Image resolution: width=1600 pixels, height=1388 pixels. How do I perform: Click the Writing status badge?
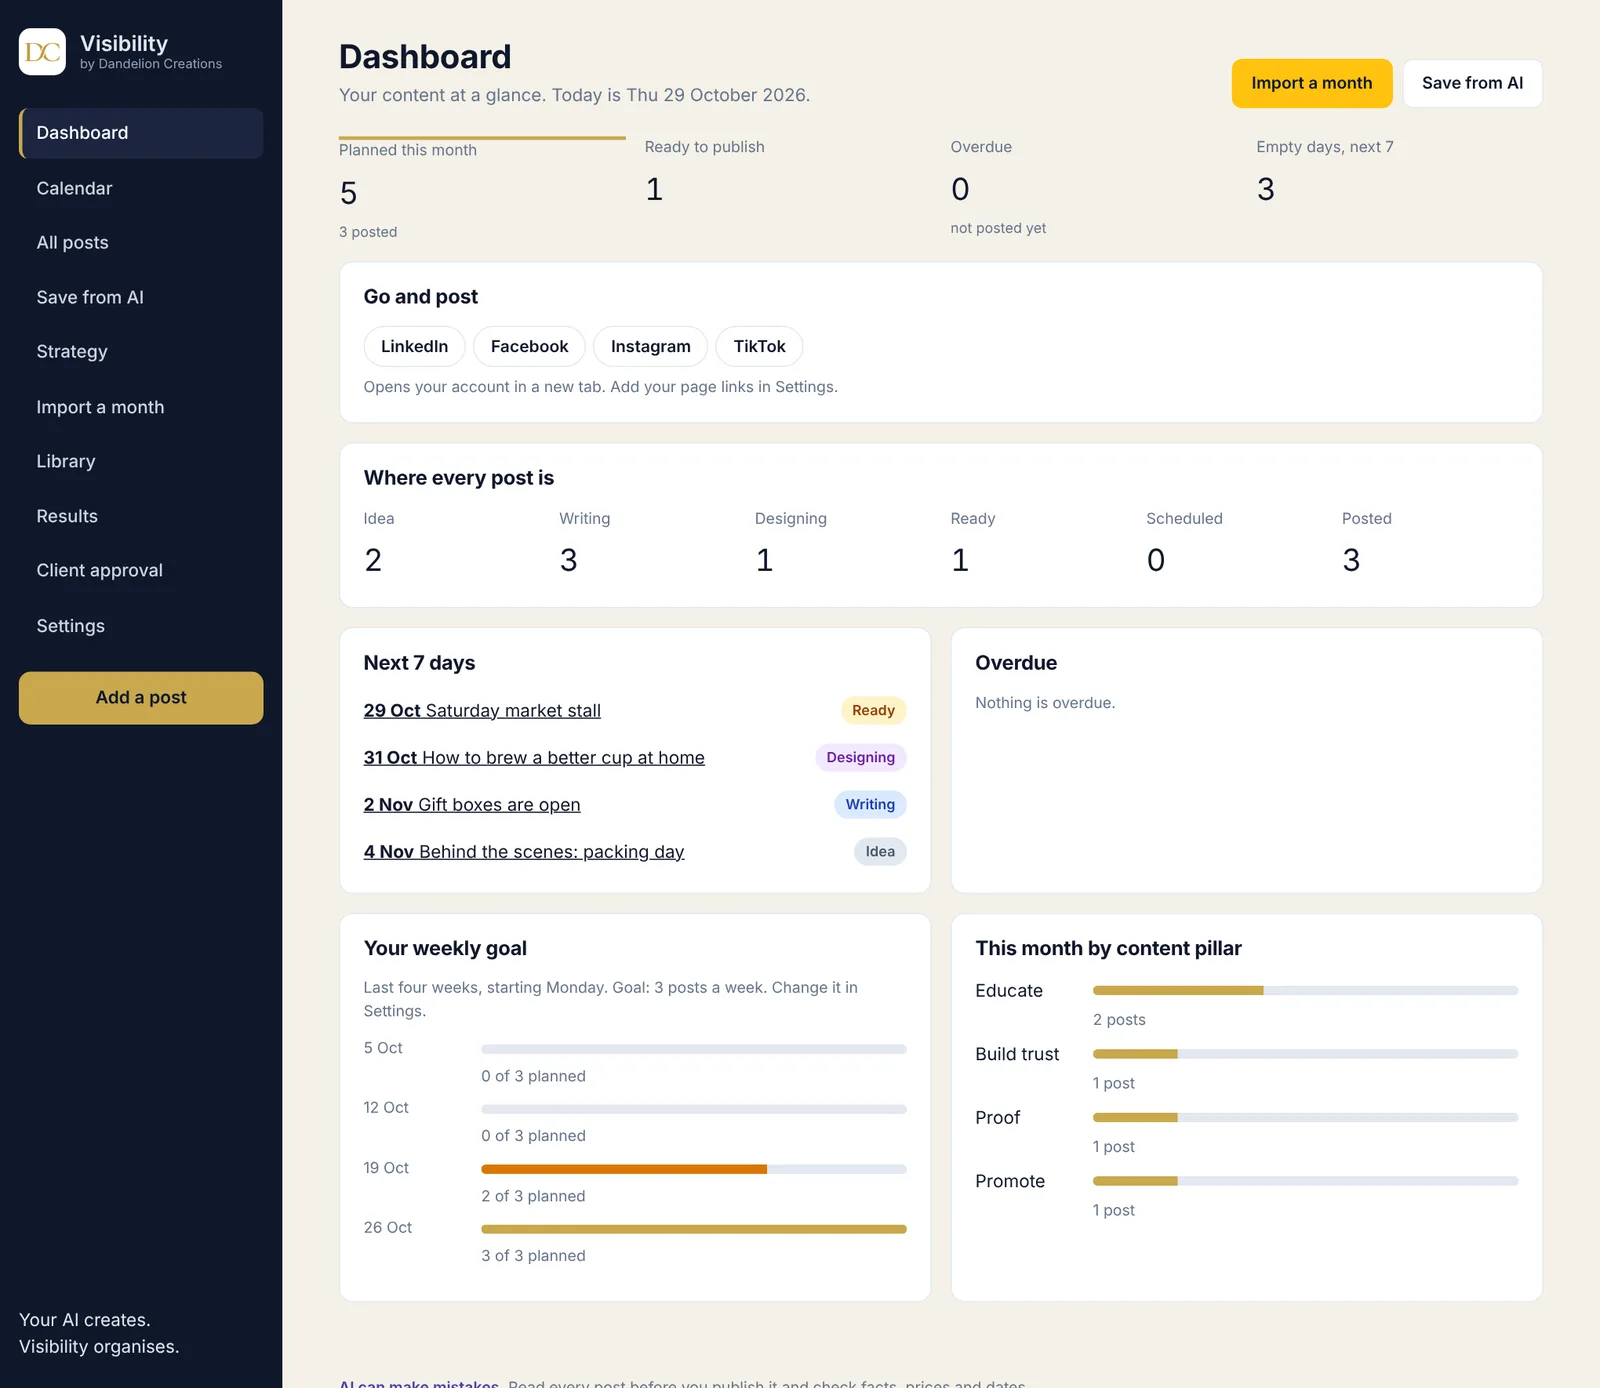pyautogui.click(x=870, y=804)
